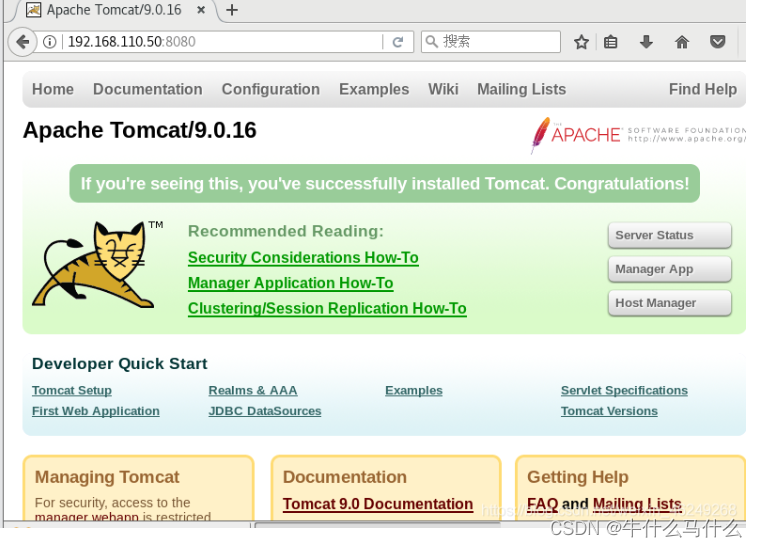Screen dimensions: 757x547
Task: Close the Apache Tomcat/9.0.16 tab
Action: coord(201,10)
